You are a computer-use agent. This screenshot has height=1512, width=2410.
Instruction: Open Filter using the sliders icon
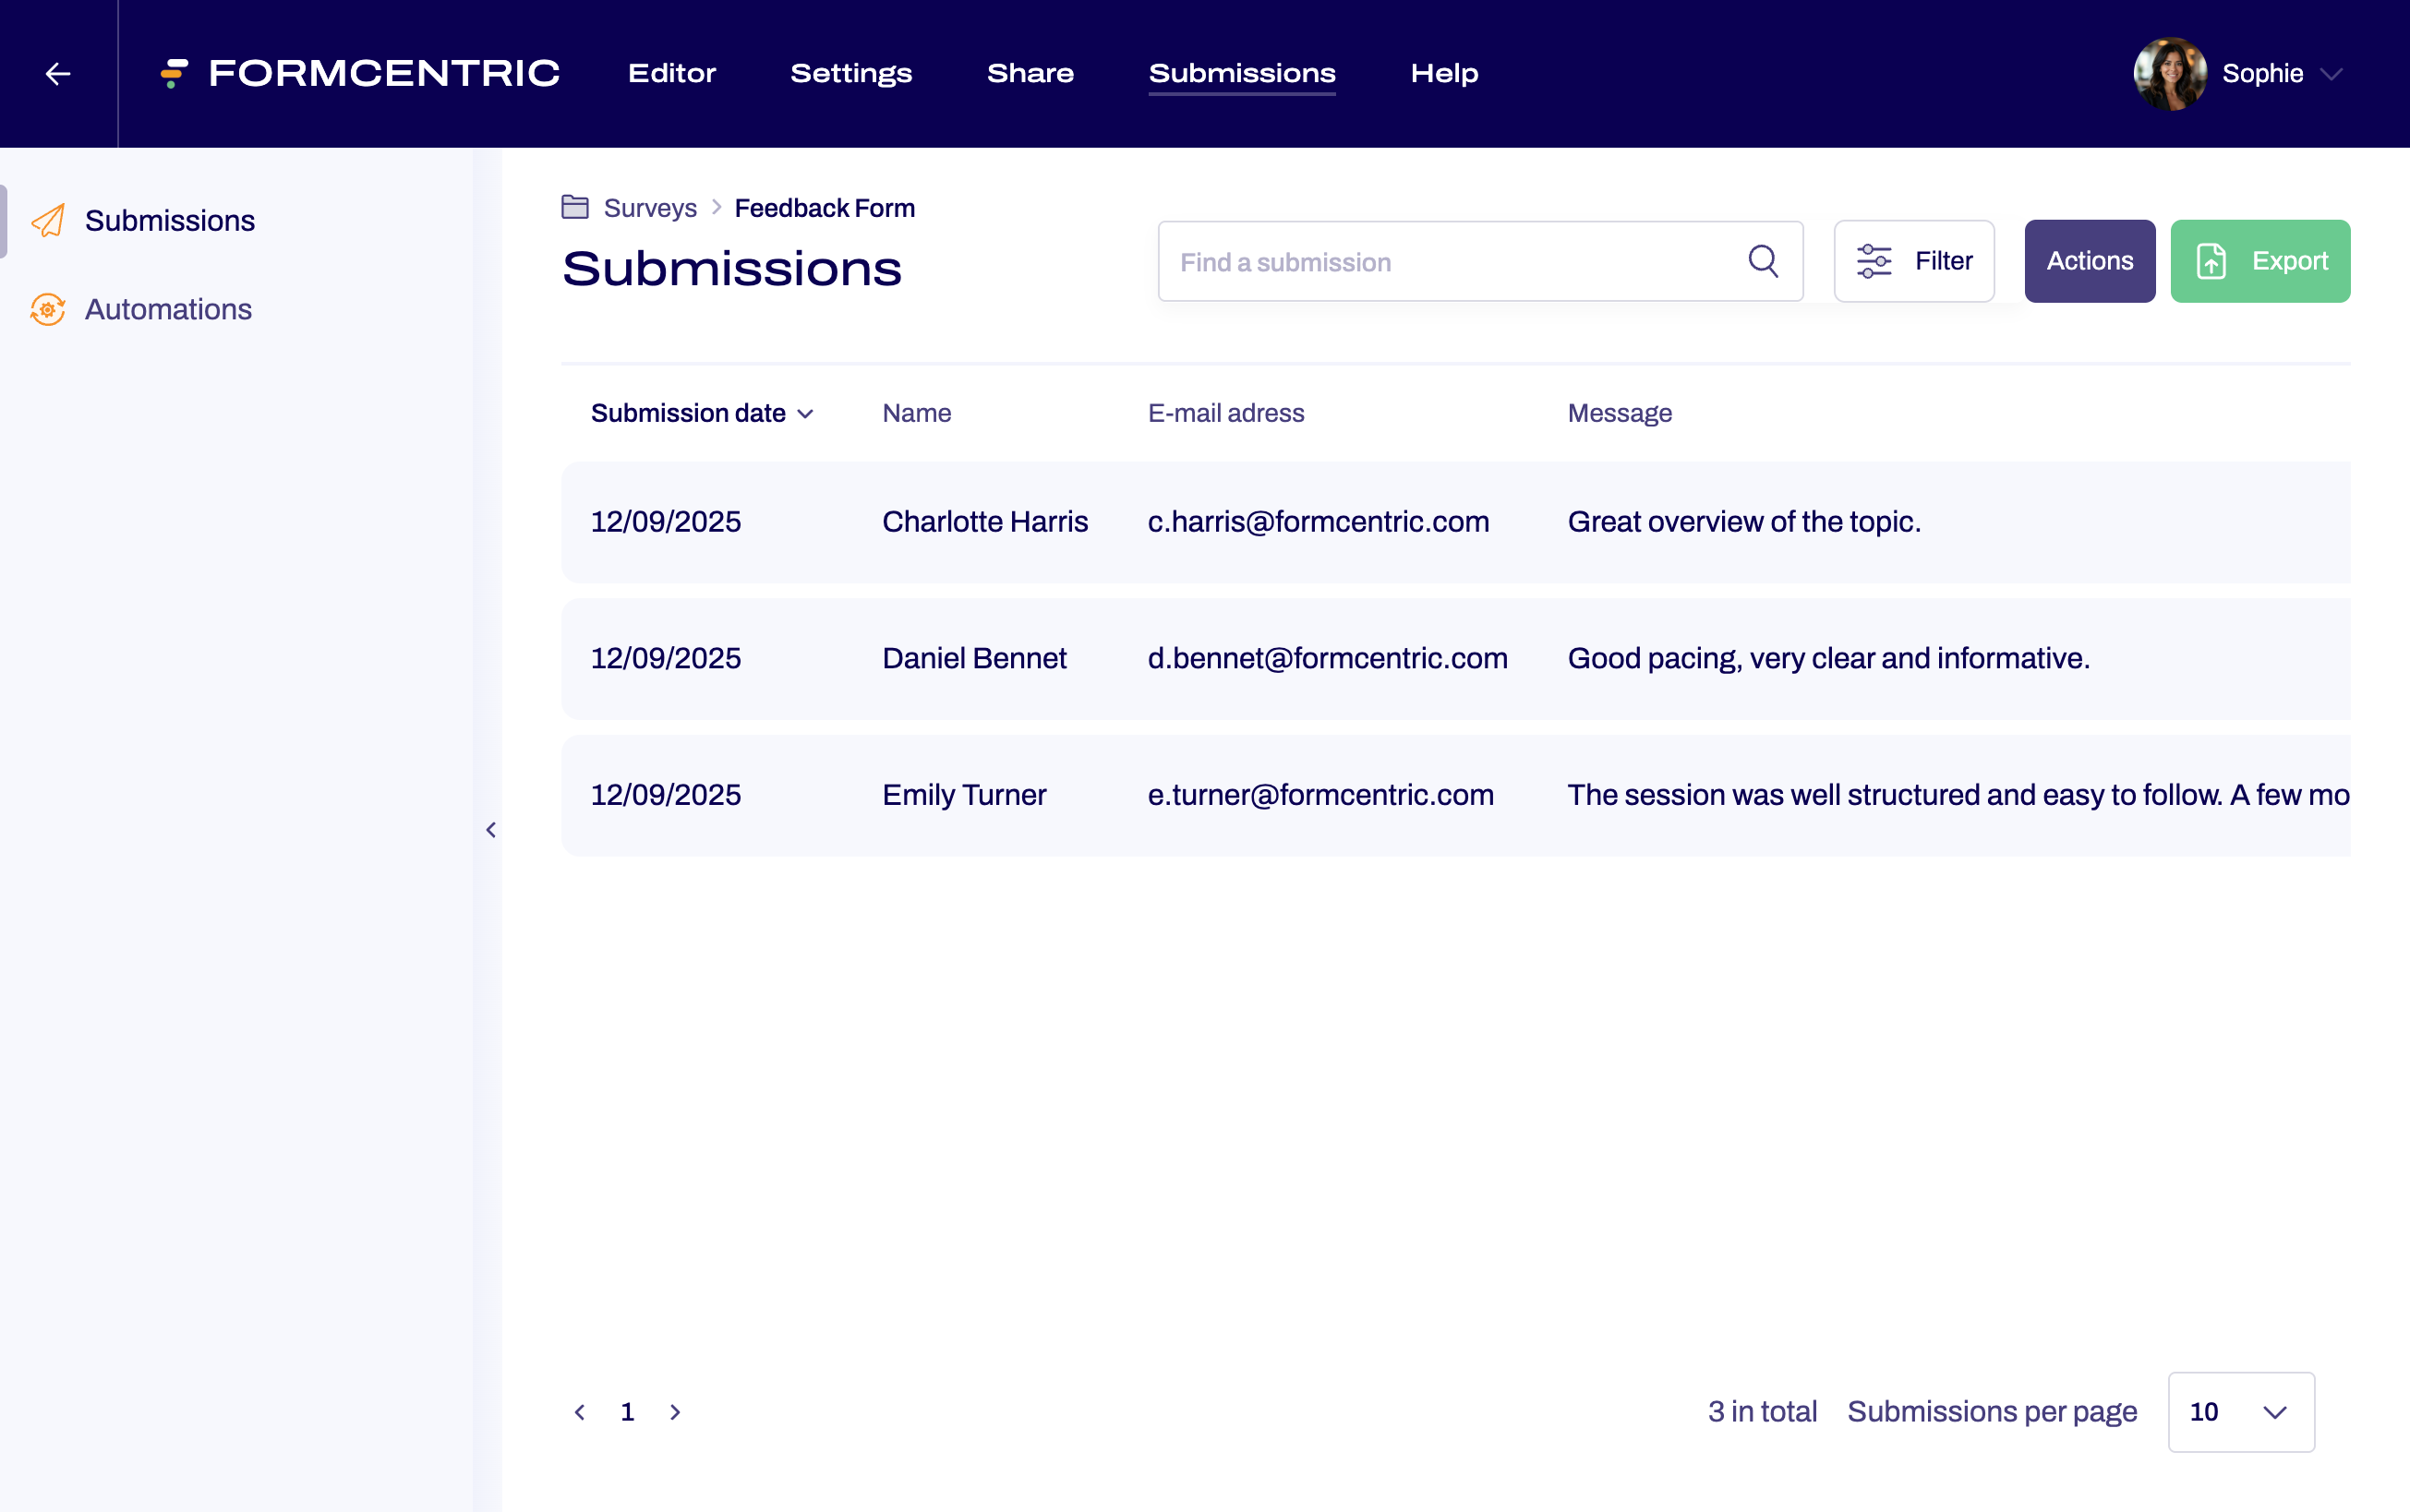1873,261
